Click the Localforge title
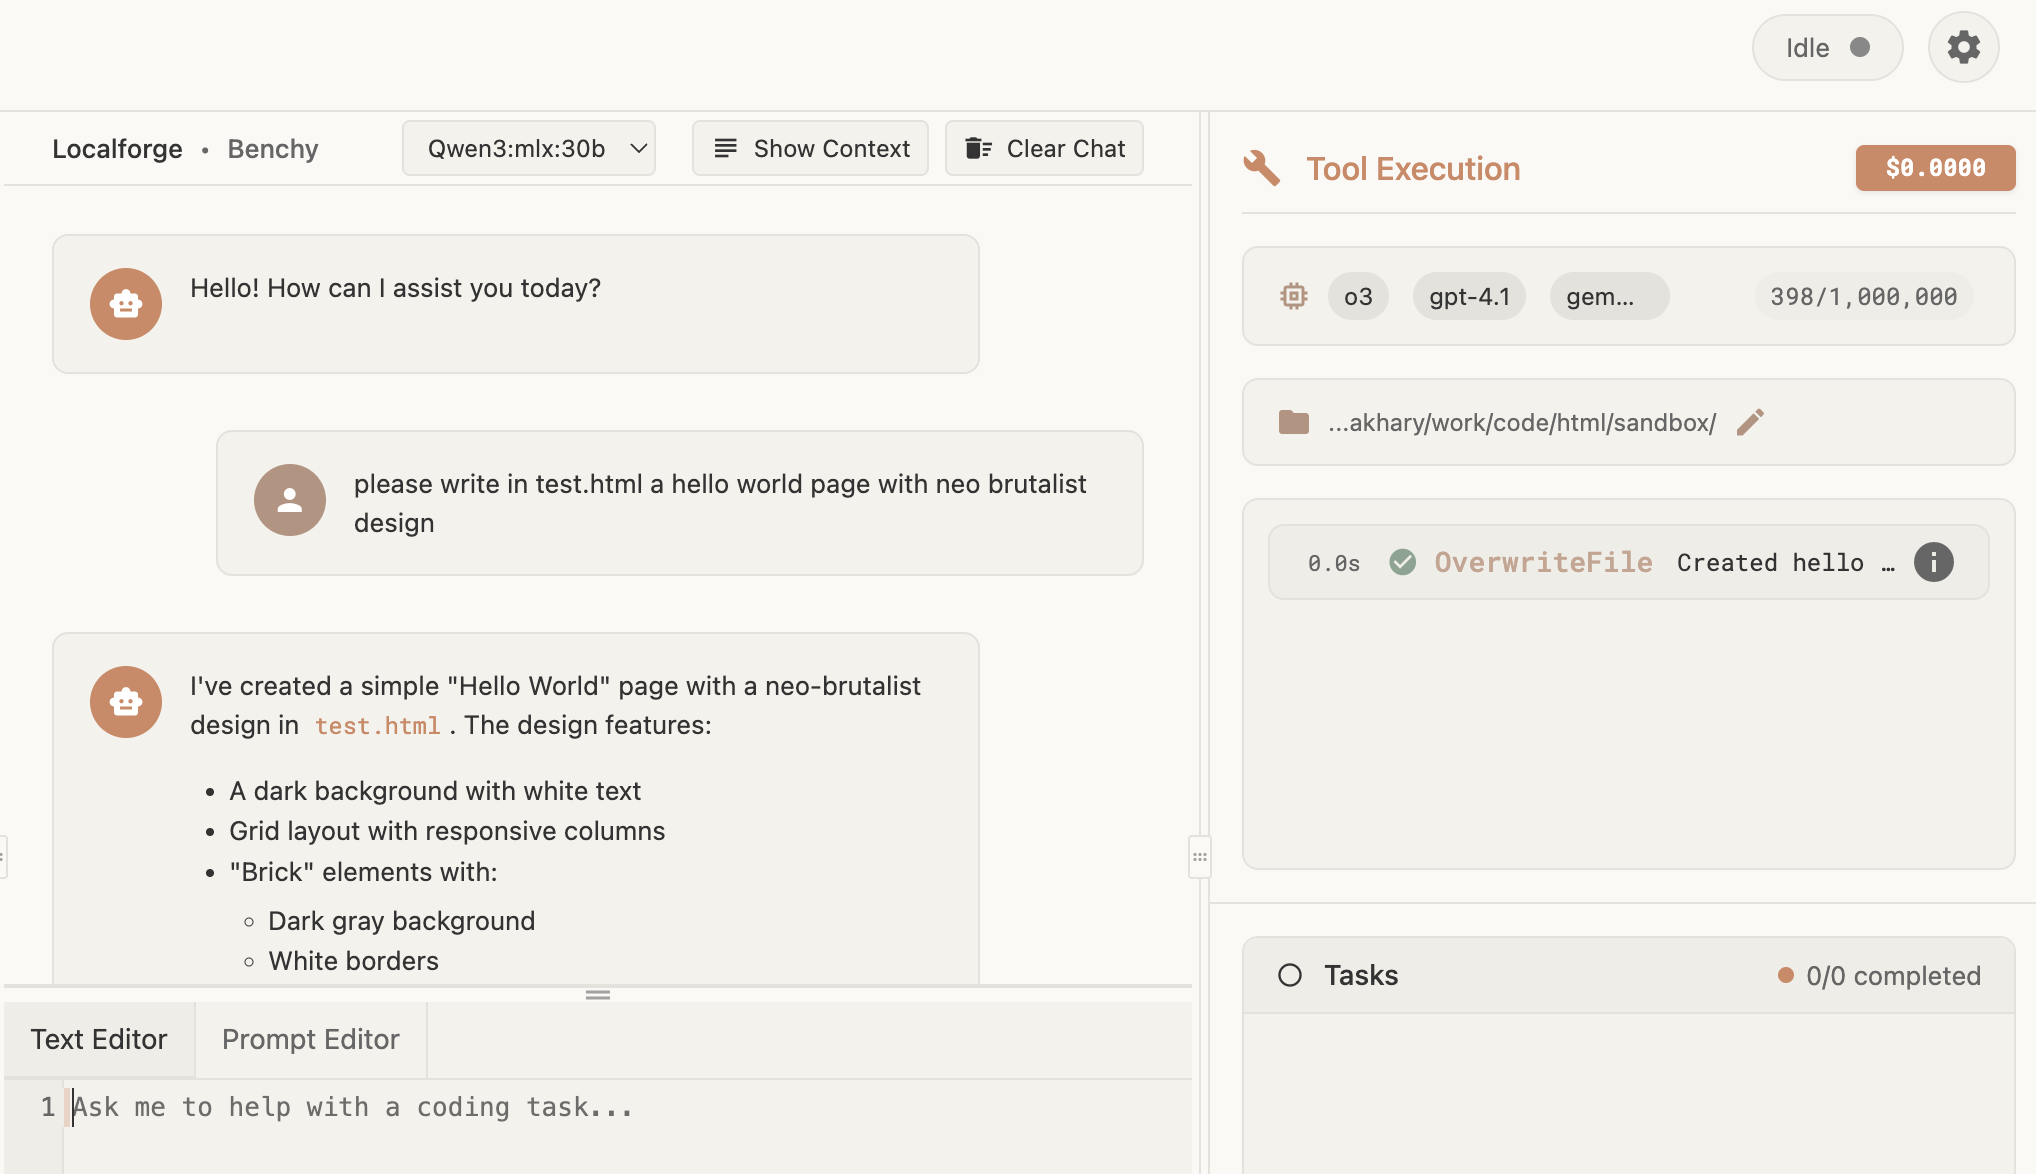2036x1174 pixels. [117, 149]
